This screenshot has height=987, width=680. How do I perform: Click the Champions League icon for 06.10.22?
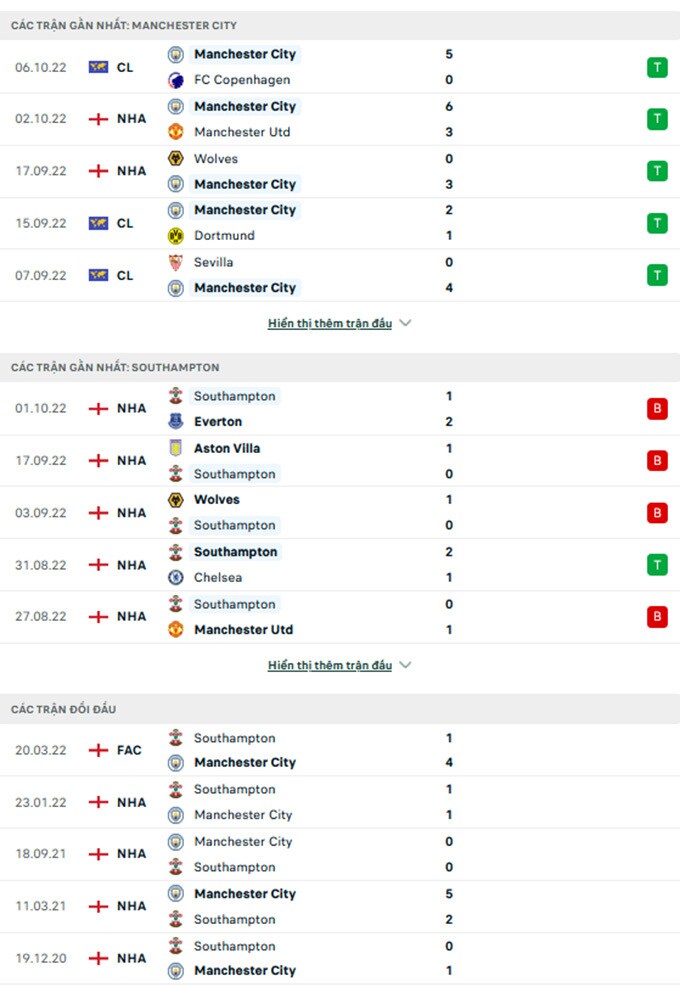[x=98, y=67]
